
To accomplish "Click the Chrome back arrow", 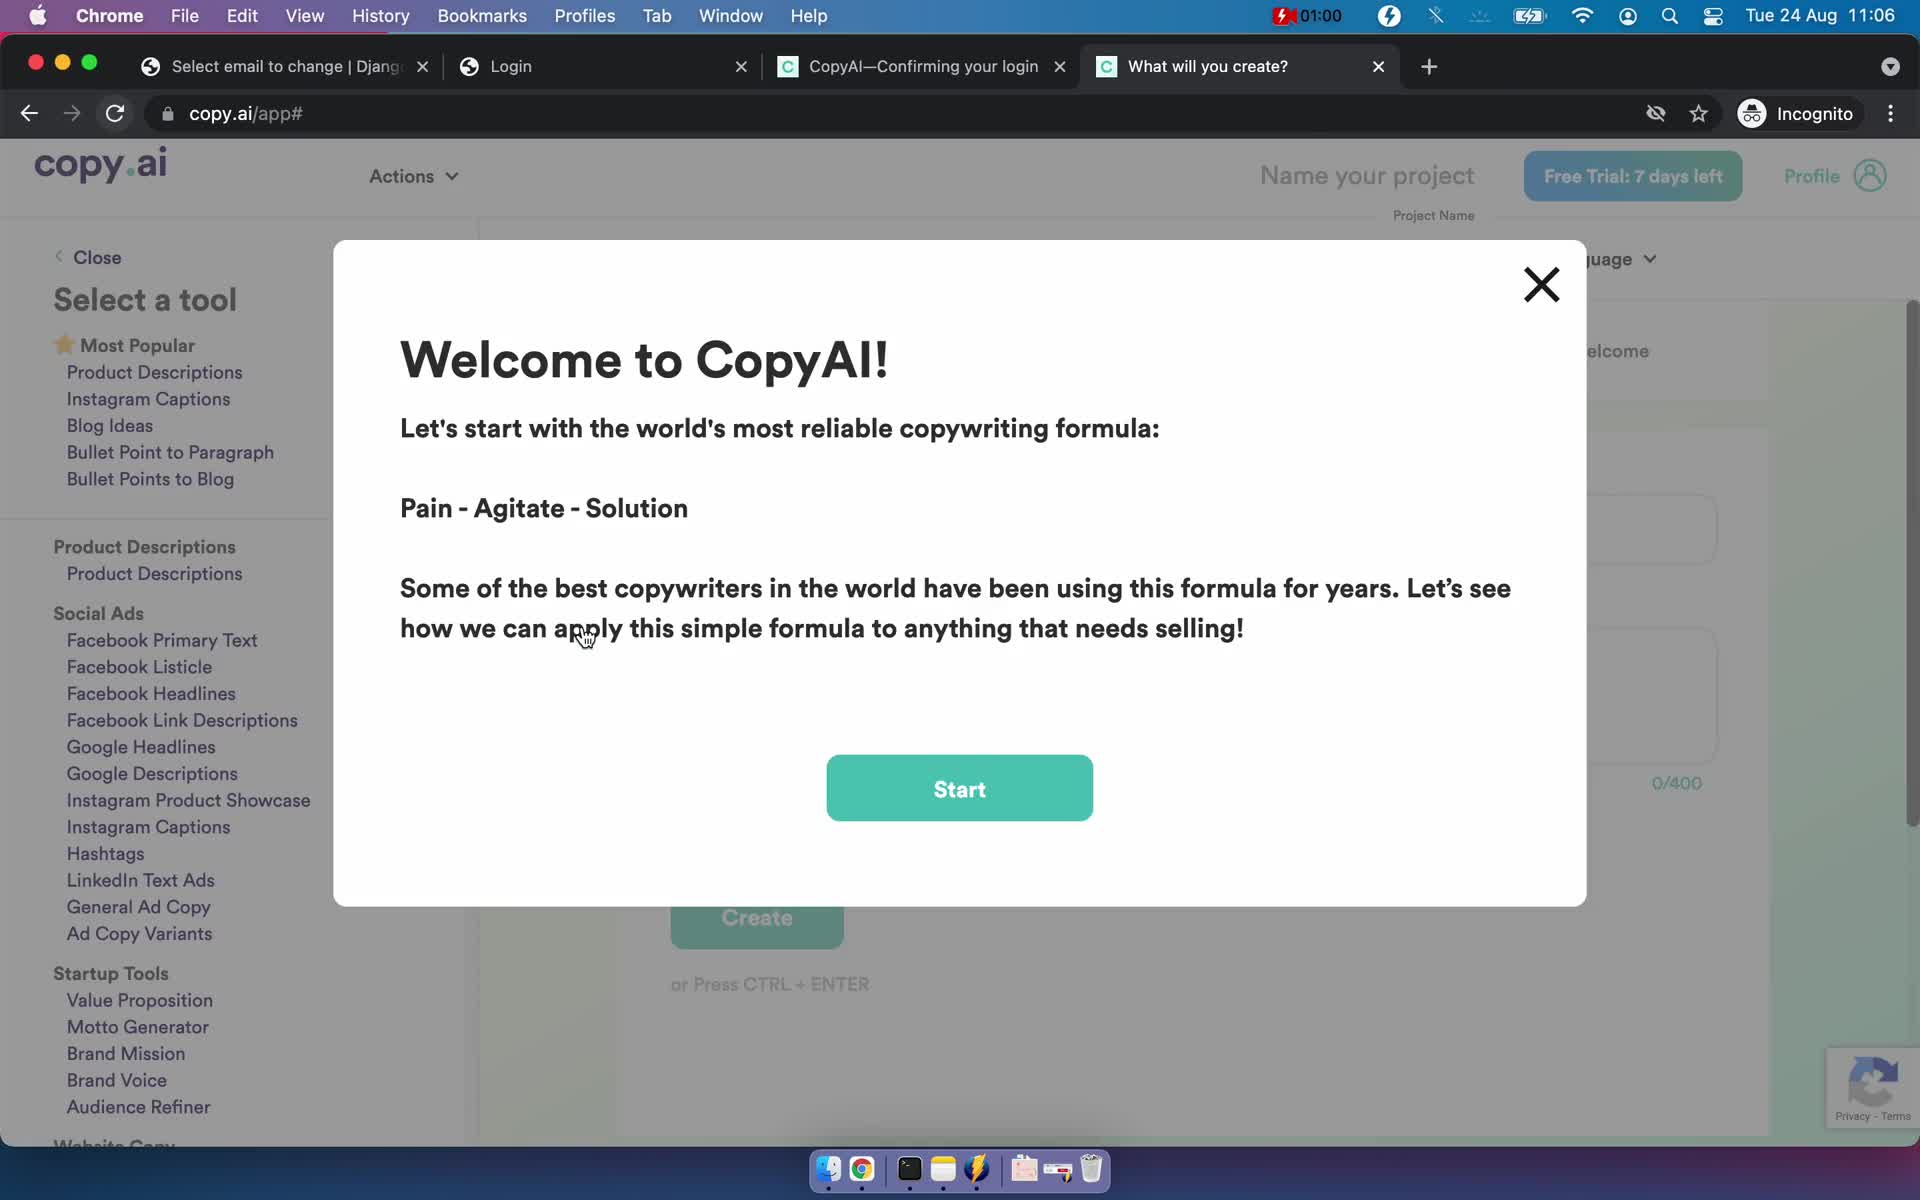I will (x=29, y=114).
